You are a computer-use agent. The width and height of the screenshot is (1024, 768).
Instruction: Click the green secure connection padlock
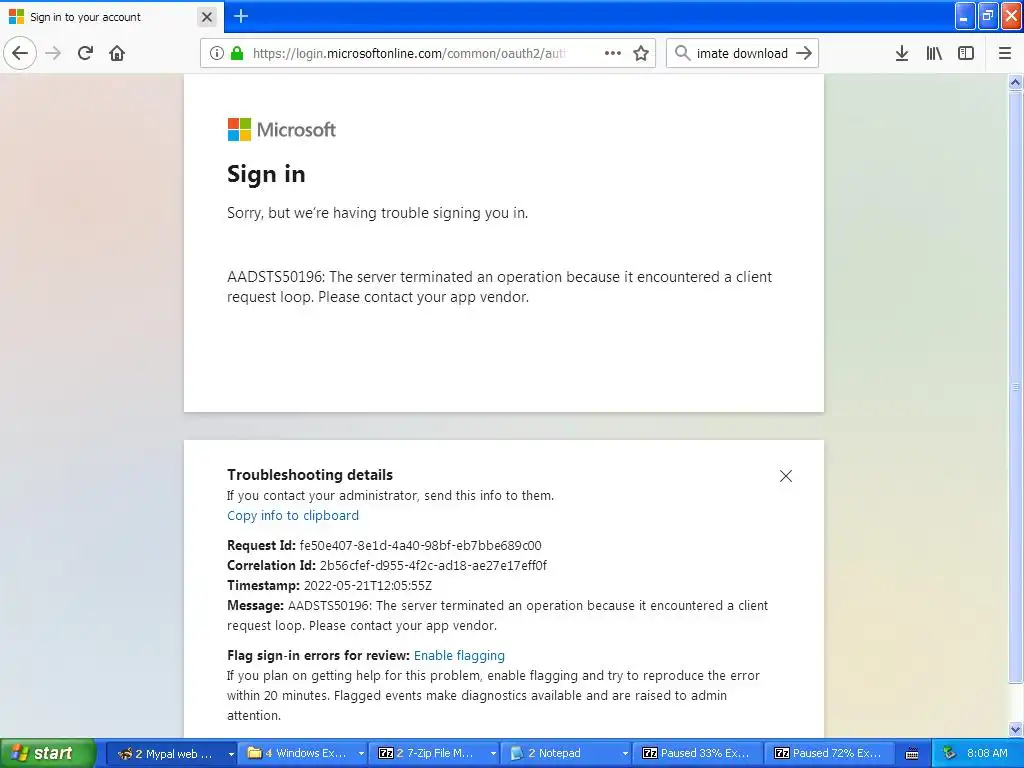(237, 53)
